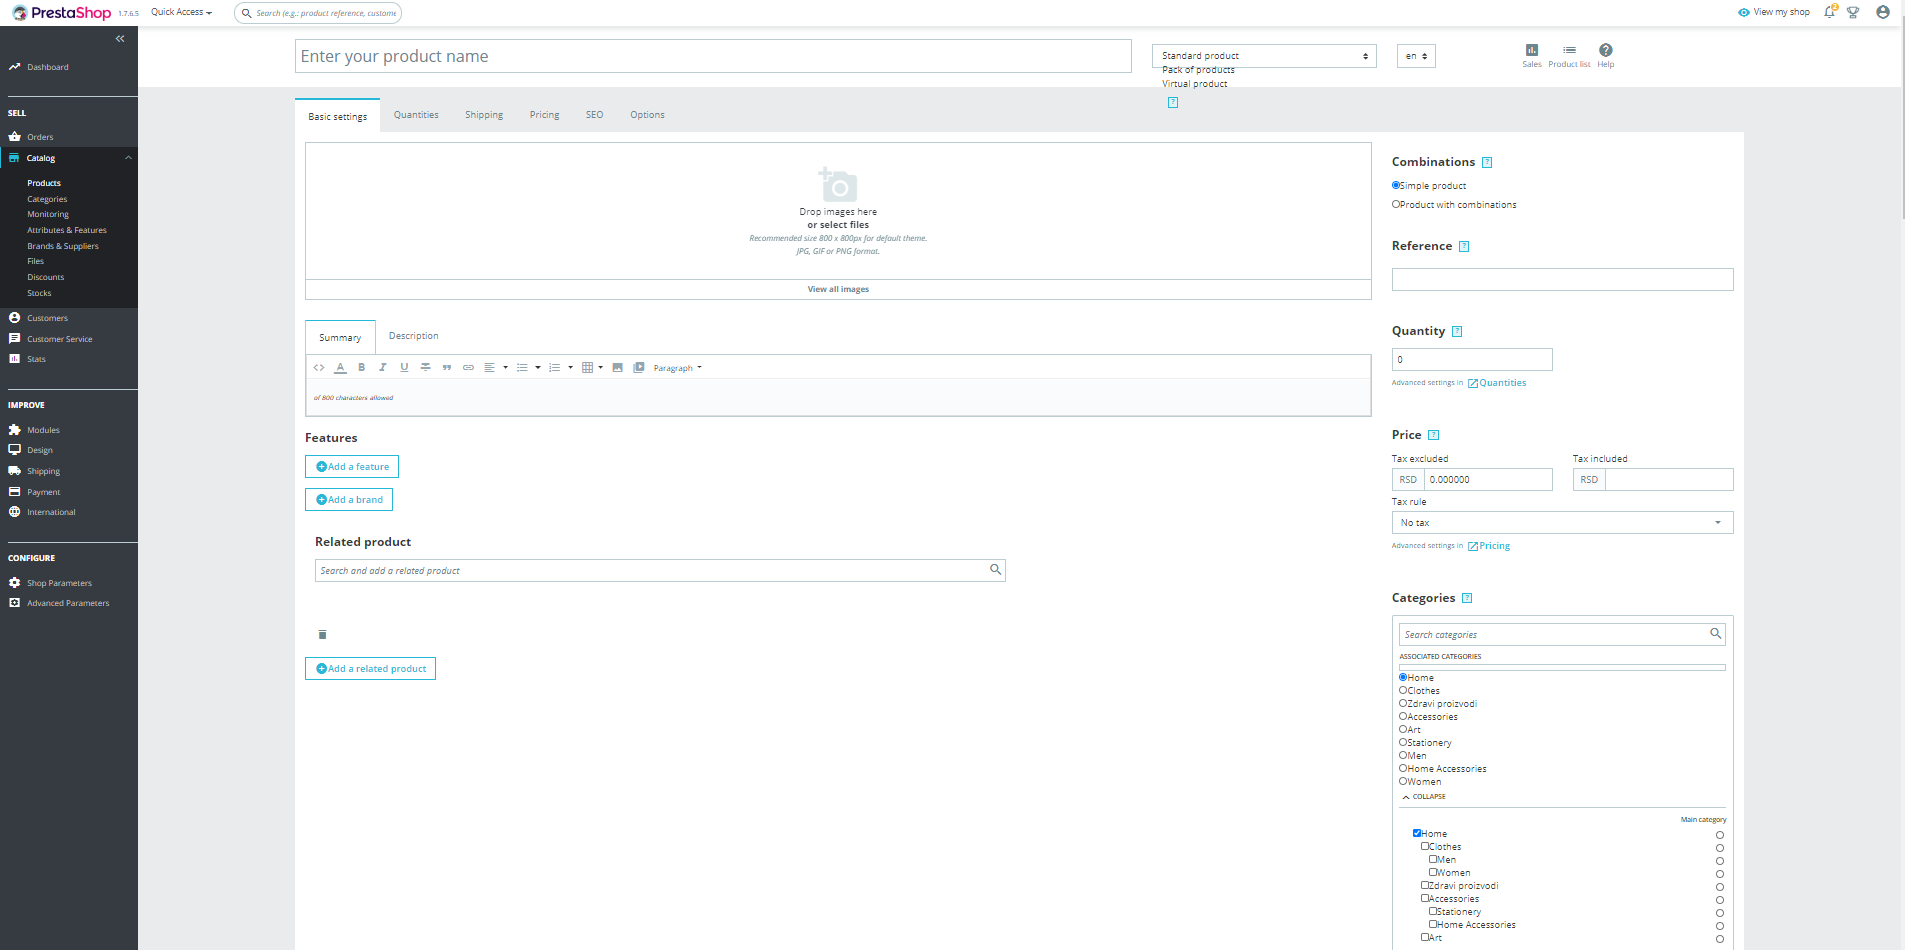Switch to the Description tab
The image size is (1905, 950).
(x=413, y=336)
